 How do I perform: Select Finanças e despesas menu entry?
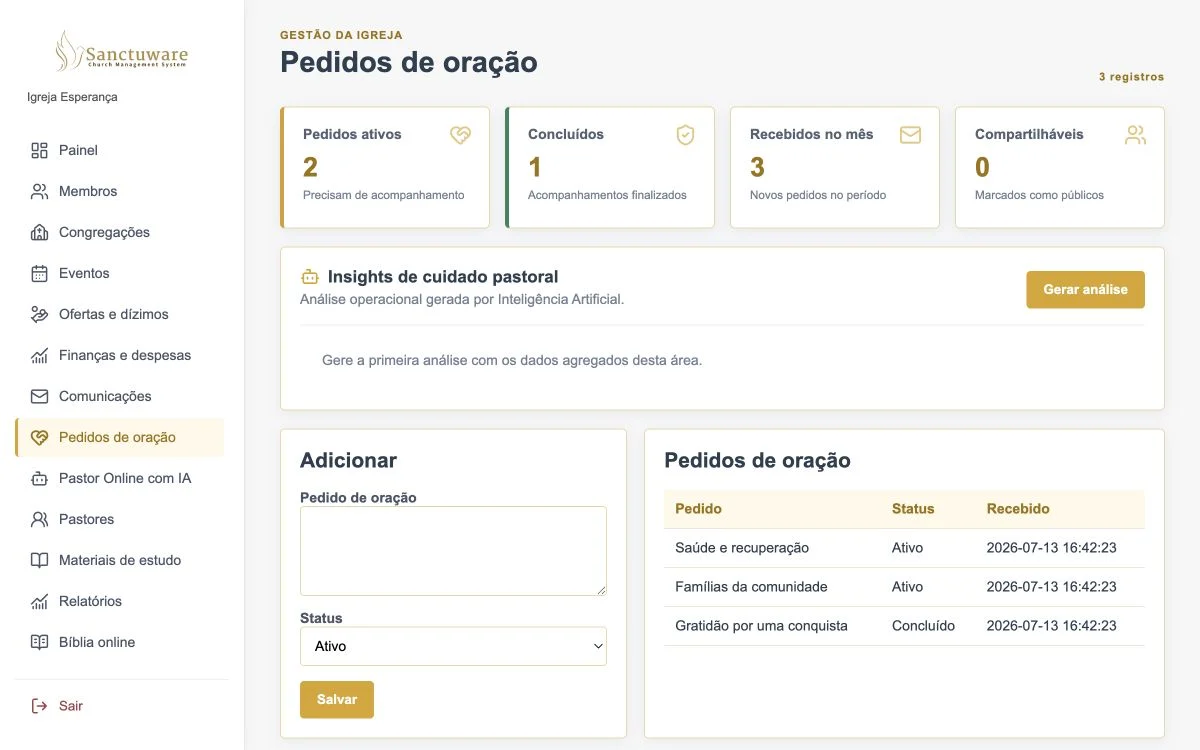point(119,355)
